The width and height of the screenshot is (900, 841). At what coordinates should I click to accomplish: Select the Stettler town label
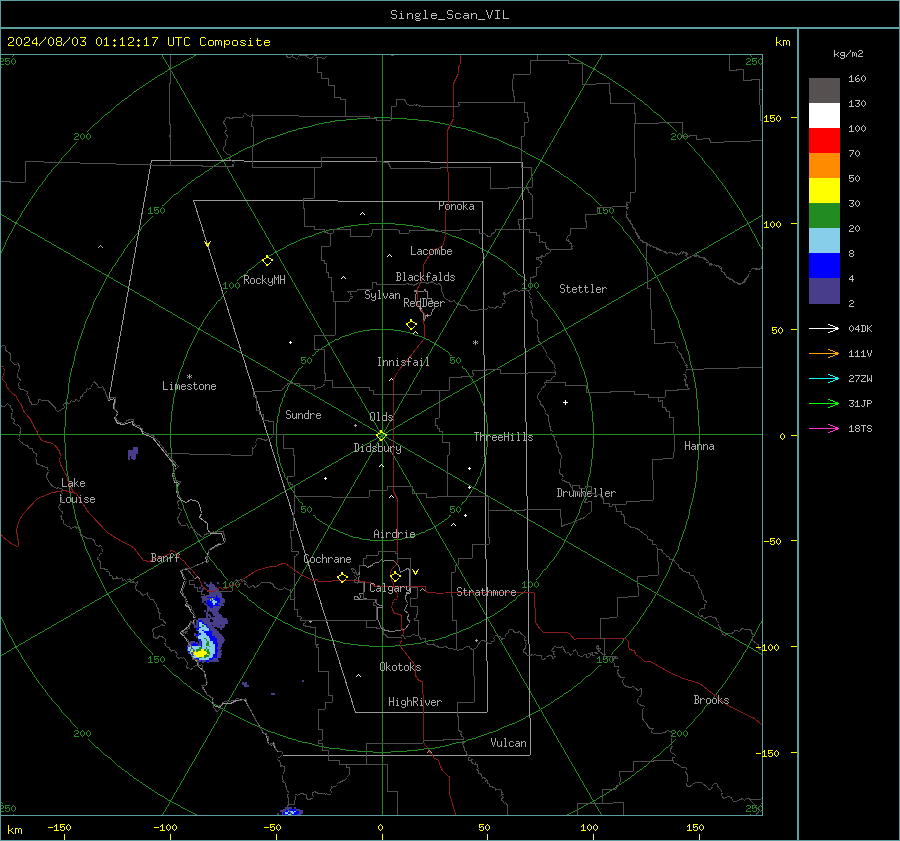(x=583, y=289)
